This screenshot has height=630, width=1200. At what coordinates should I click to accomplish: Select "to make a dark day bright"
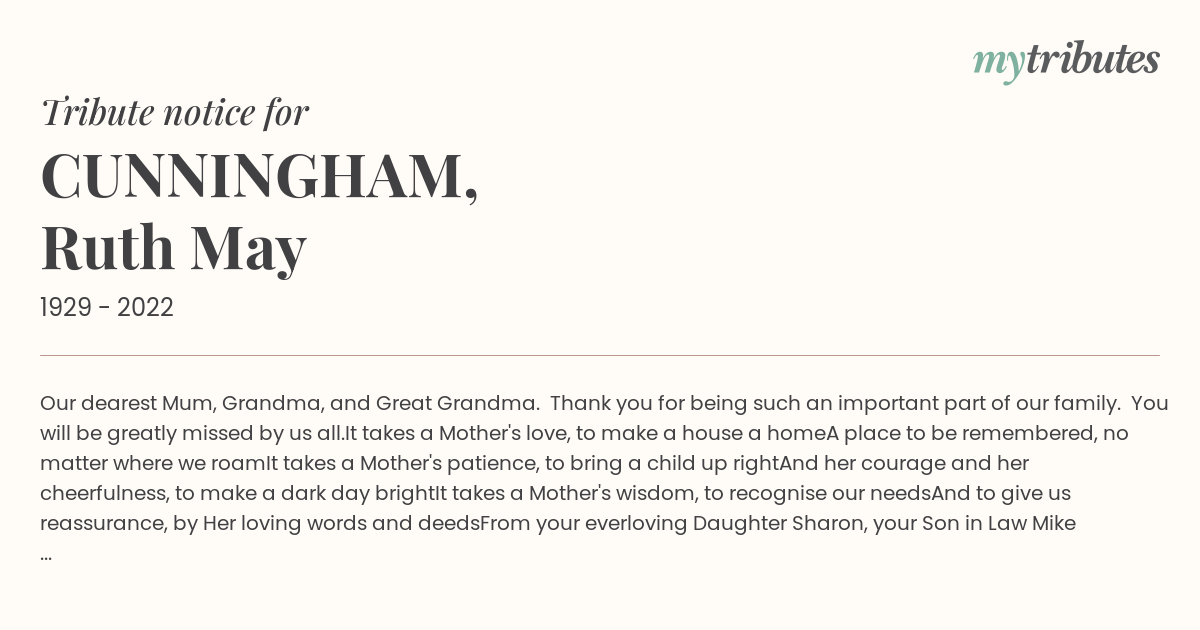tap(311, 494)
